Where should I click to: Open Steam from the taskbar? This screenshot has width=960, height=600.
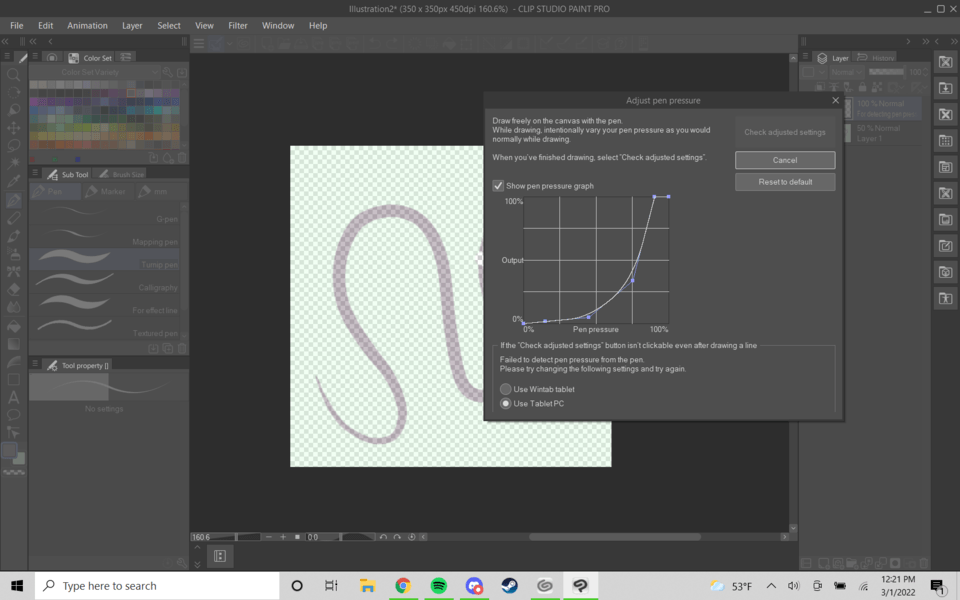[509, 586]
